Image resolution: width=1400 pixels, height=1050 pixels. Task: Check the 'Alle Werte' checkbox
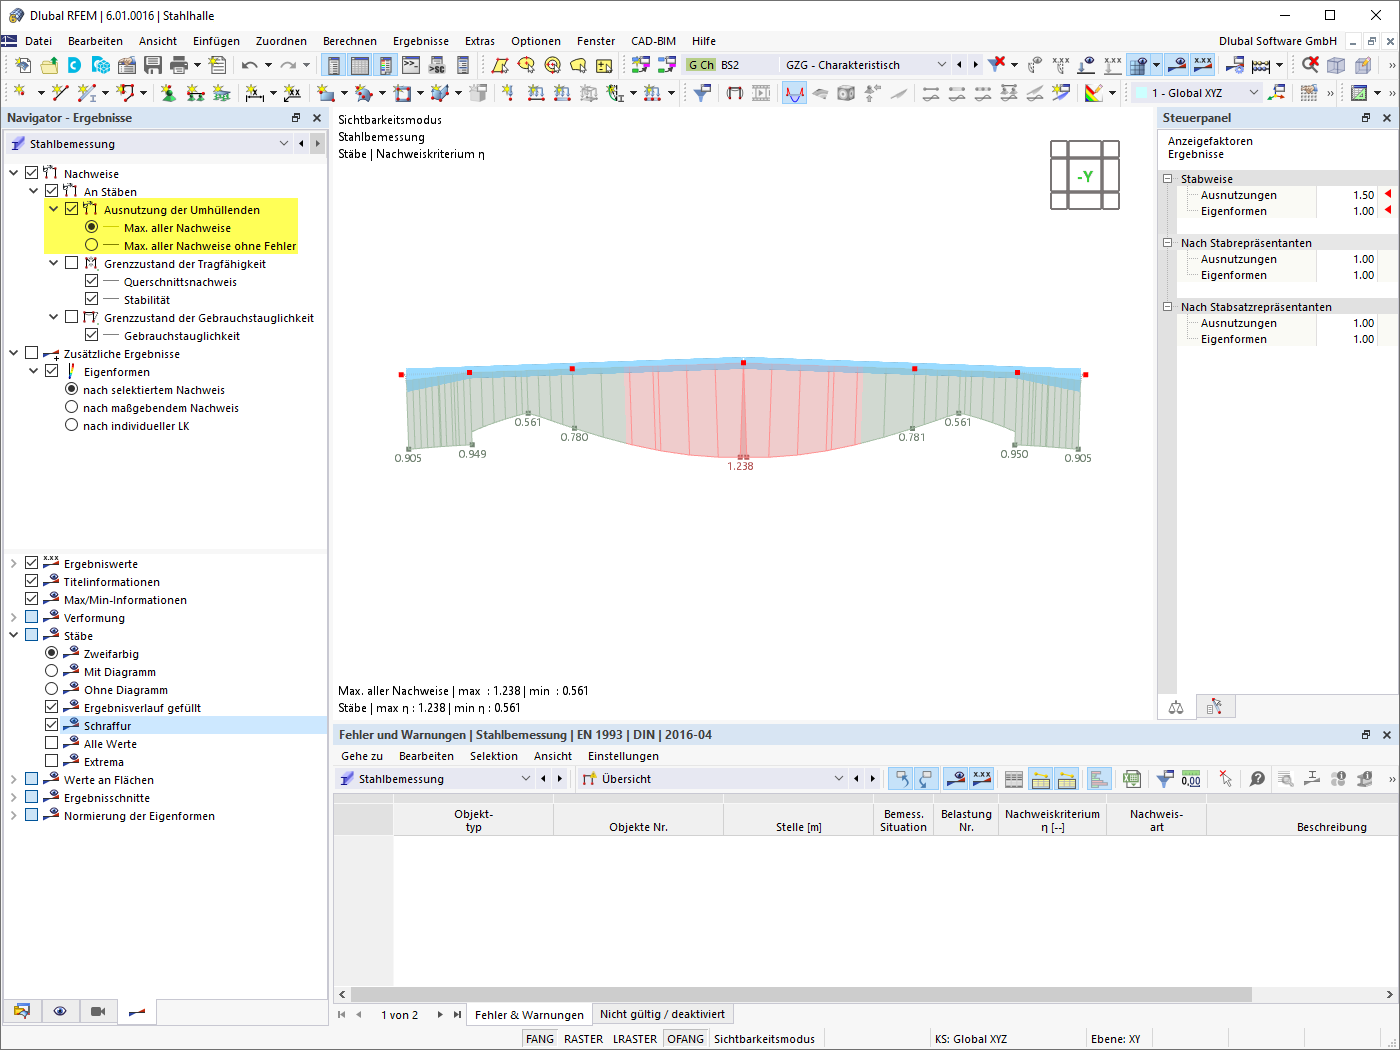(x=52, y=743)
